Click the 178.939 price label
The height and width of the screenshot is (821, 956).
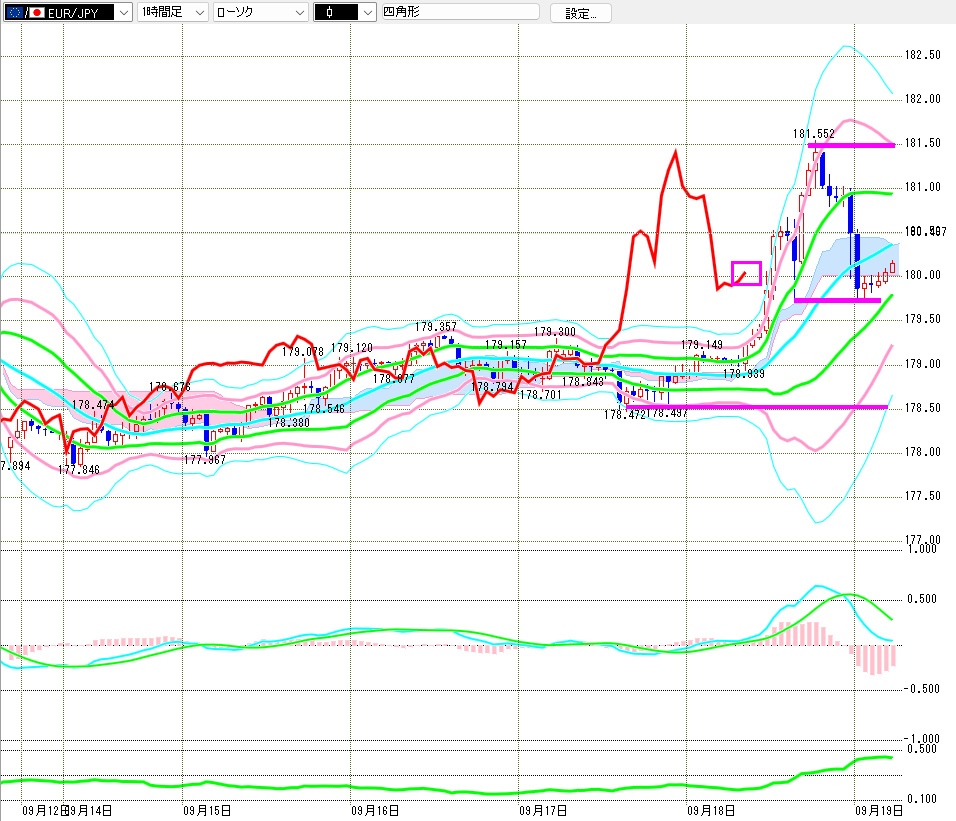coord(743,374)
